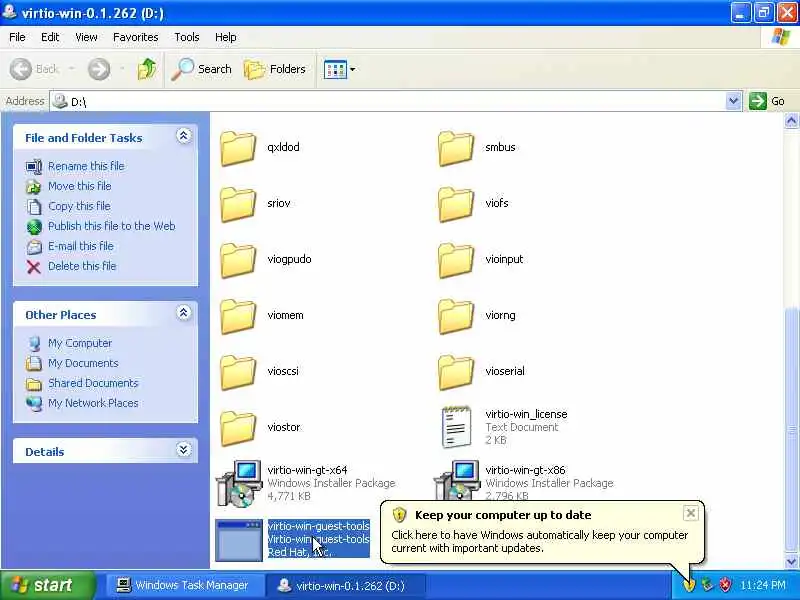This screenshot has height=600, width=800.
Task: Open the qxldod folder icon
Action: 238,148
